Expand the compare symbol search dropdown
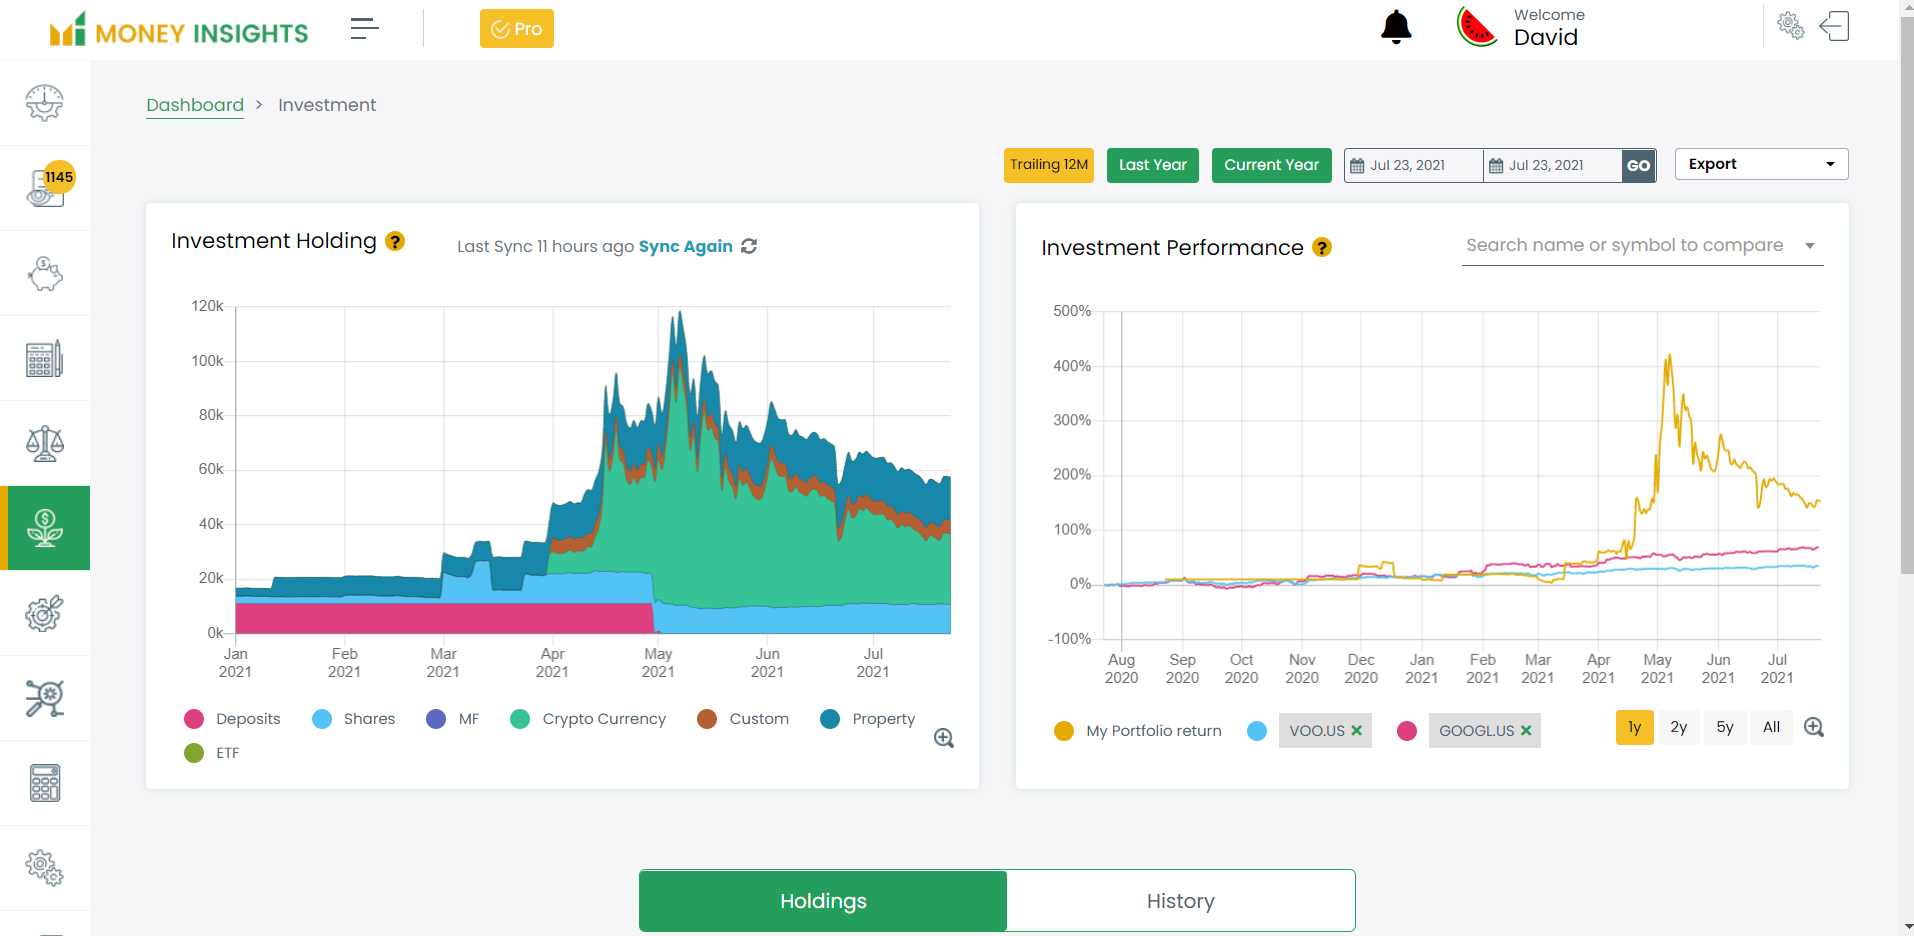1914x936 pixels. click(1809, 246)
